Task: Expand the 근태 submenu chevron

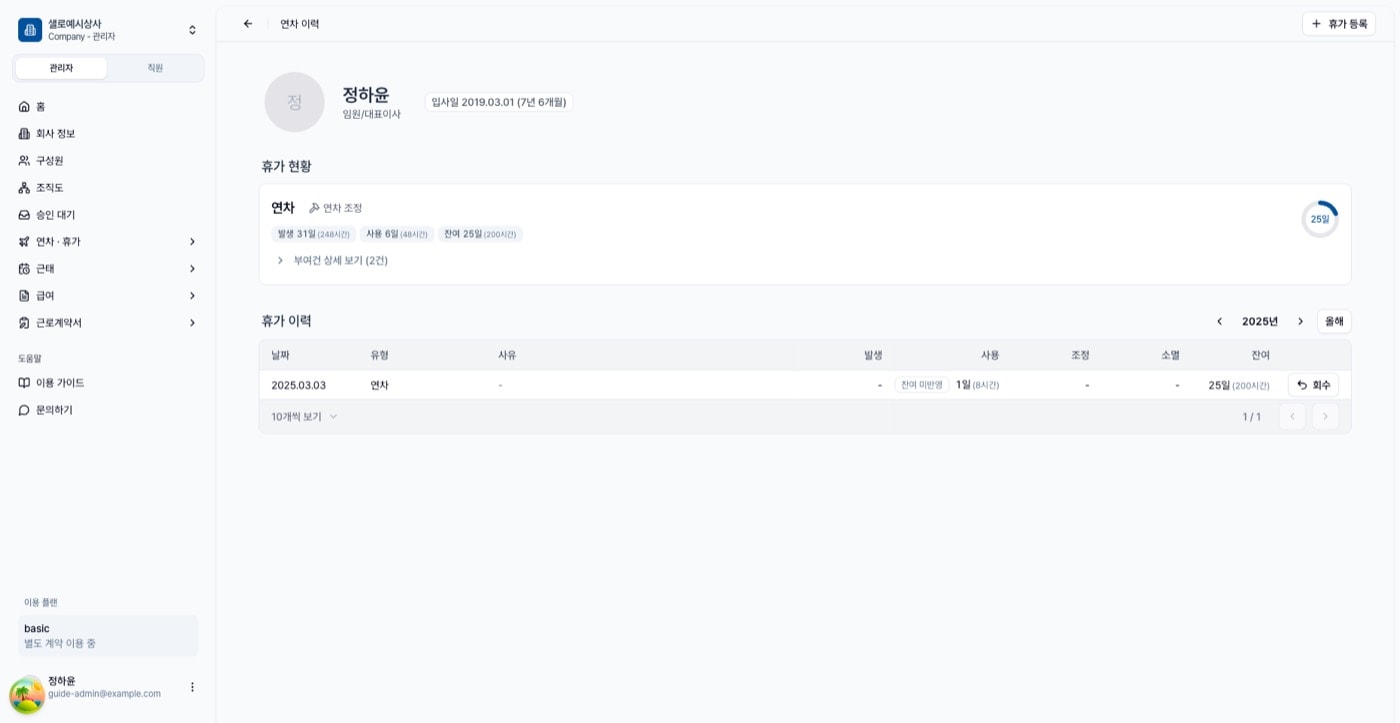Action: (x=192, y=268)
